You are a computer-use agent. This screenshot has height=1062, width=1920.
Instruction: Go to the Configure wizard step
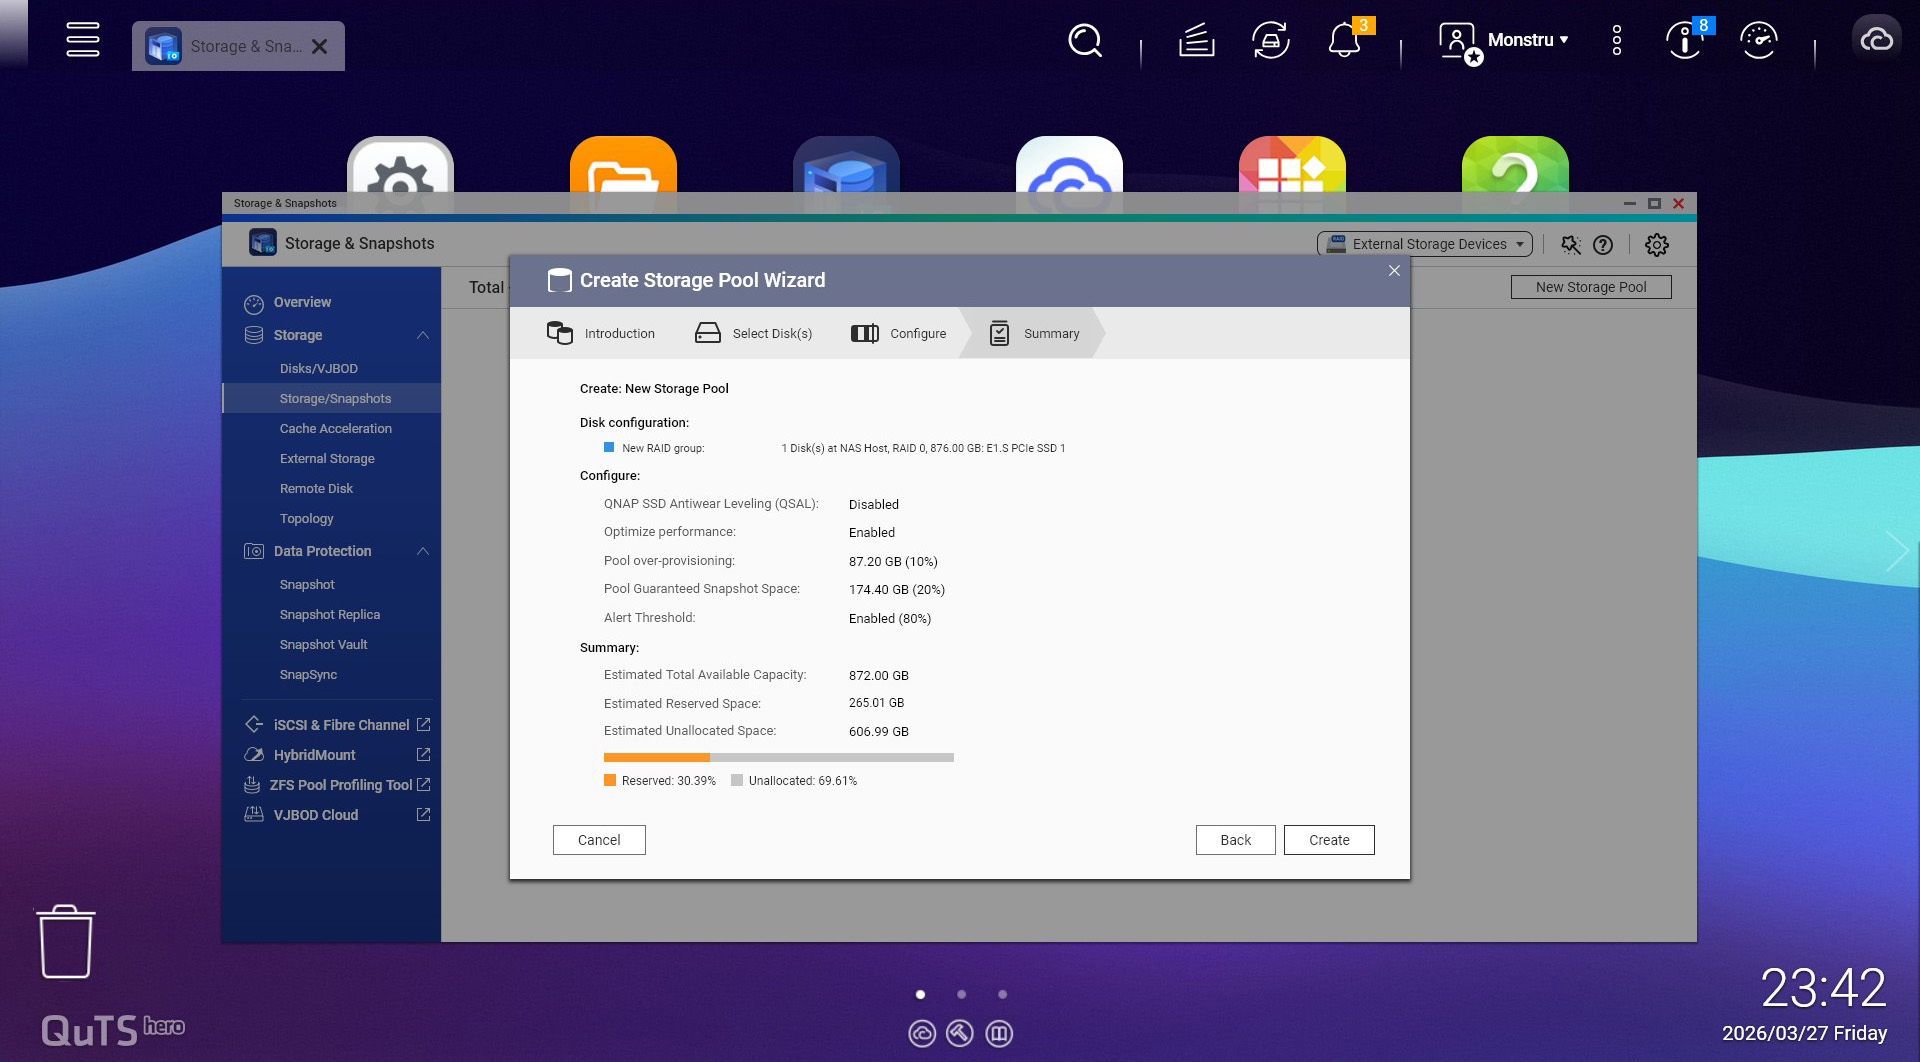pos(899,334)
